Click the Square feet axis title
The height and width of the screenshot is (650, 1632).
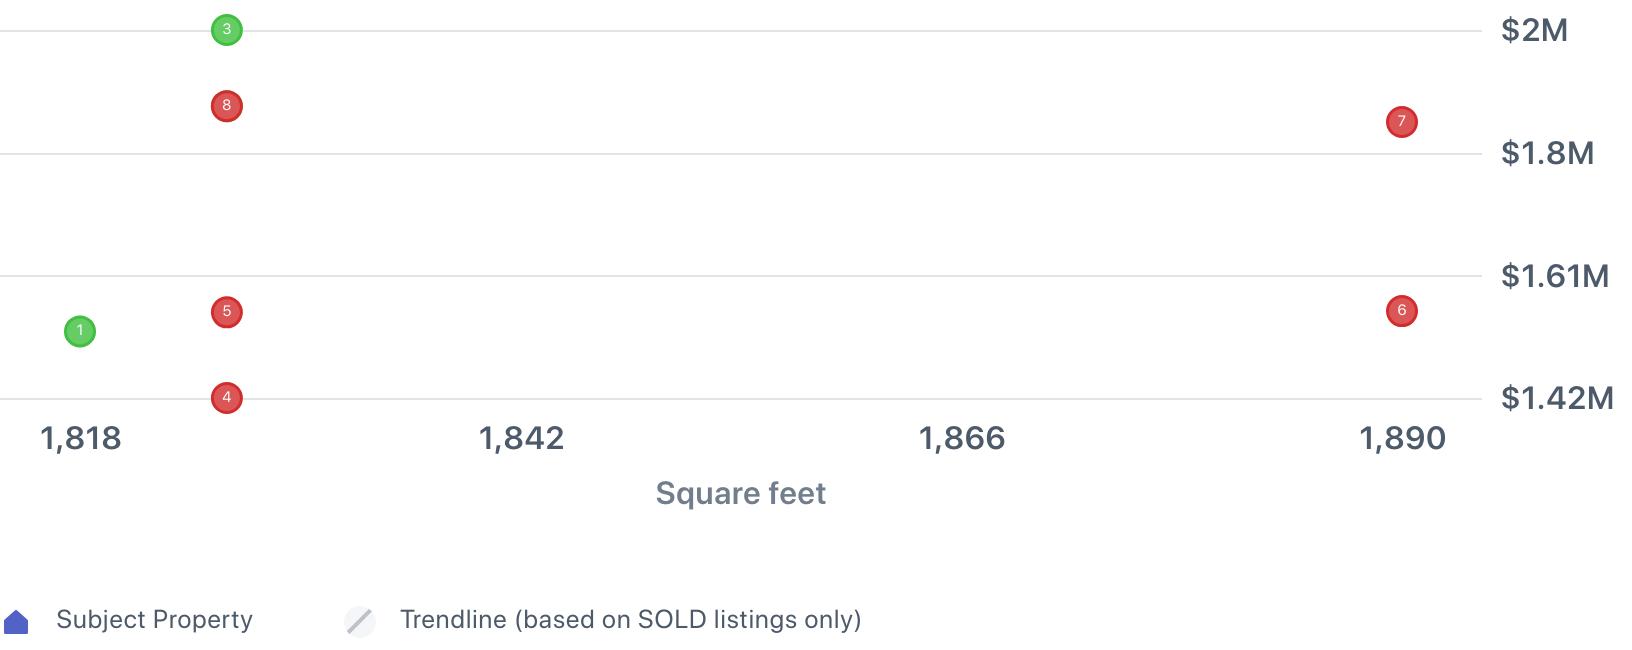tap(740, 493)
